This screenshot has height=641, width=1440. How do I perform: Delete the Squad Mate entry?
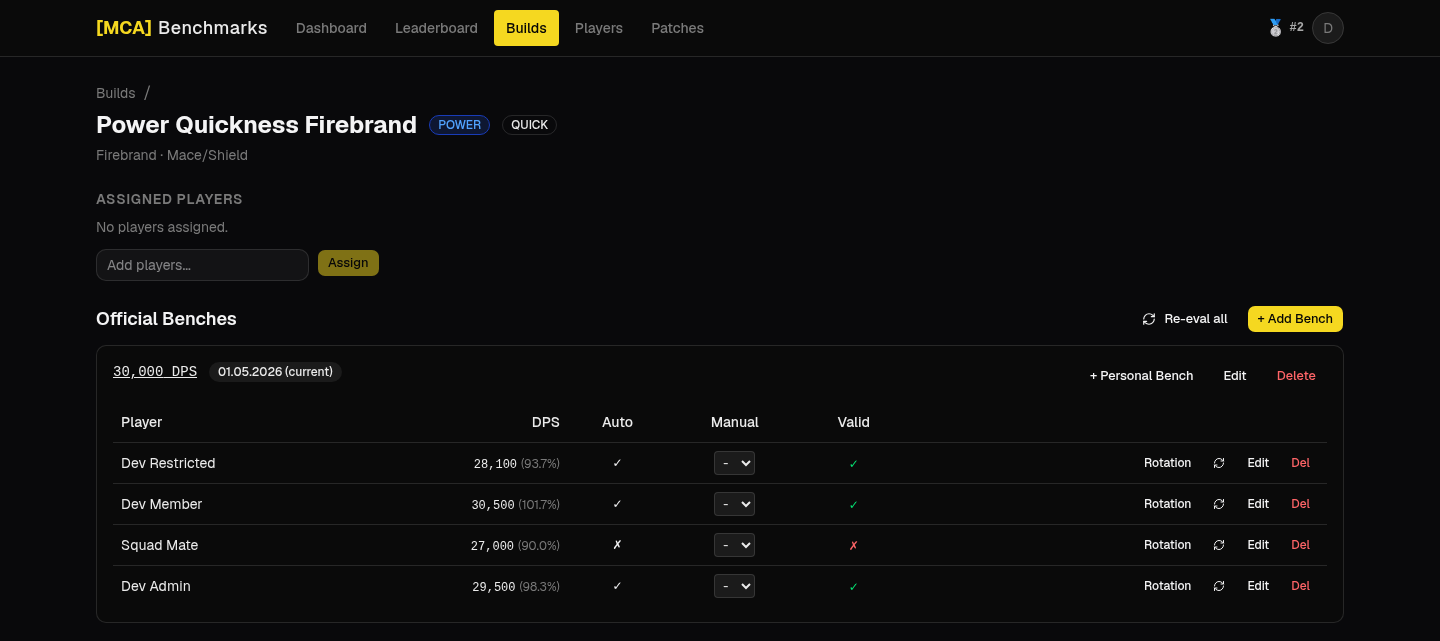pyautogui.click(x=1300, y=545)
